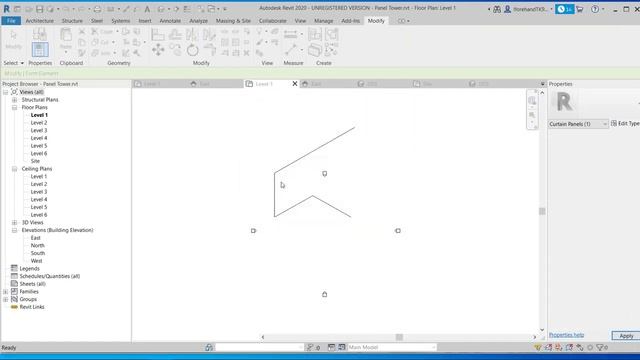Click the editable-only status bar icon
This screenshot has width=640, height=360.
point(310,347)
